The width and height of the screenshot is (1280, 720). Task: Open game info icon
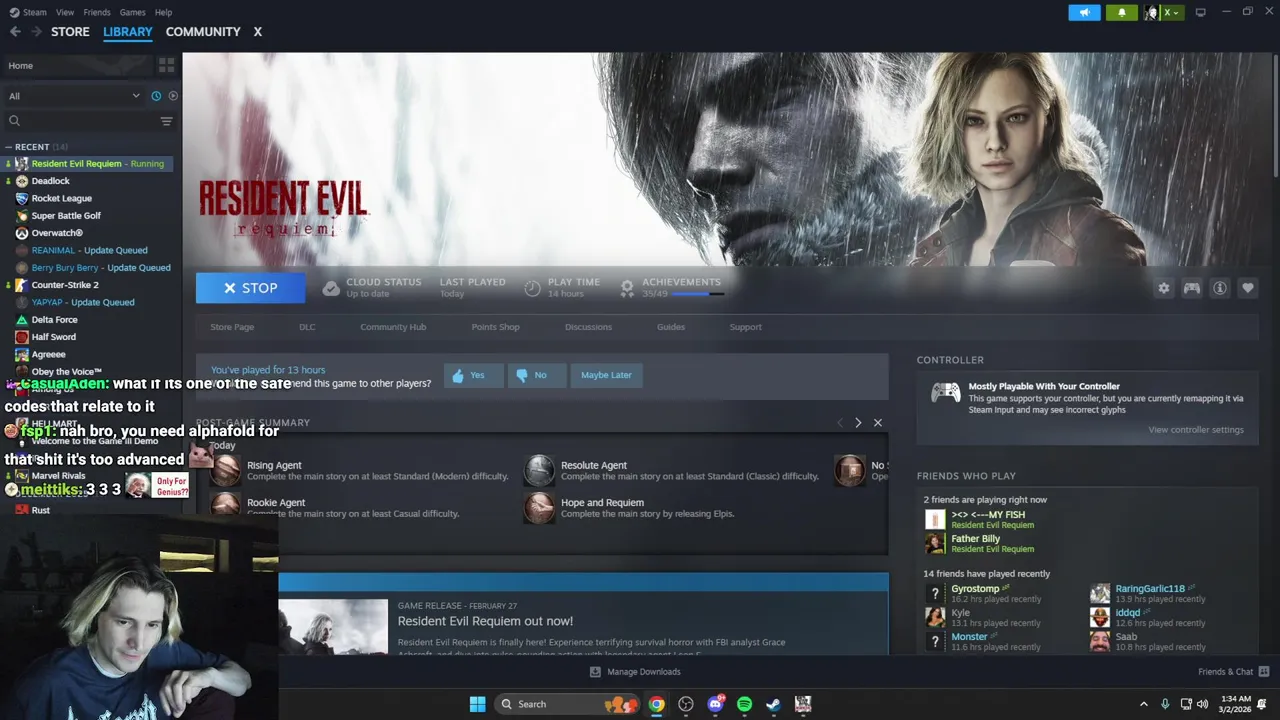click(x=1220, y=288)
